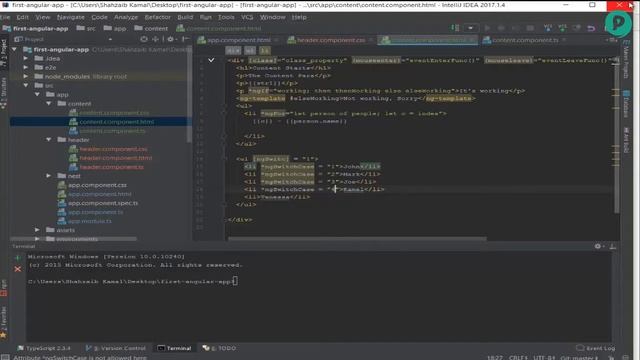Click VCS Commit Changes icon
This screenshot has width=640, height=360.
[562, 28]
